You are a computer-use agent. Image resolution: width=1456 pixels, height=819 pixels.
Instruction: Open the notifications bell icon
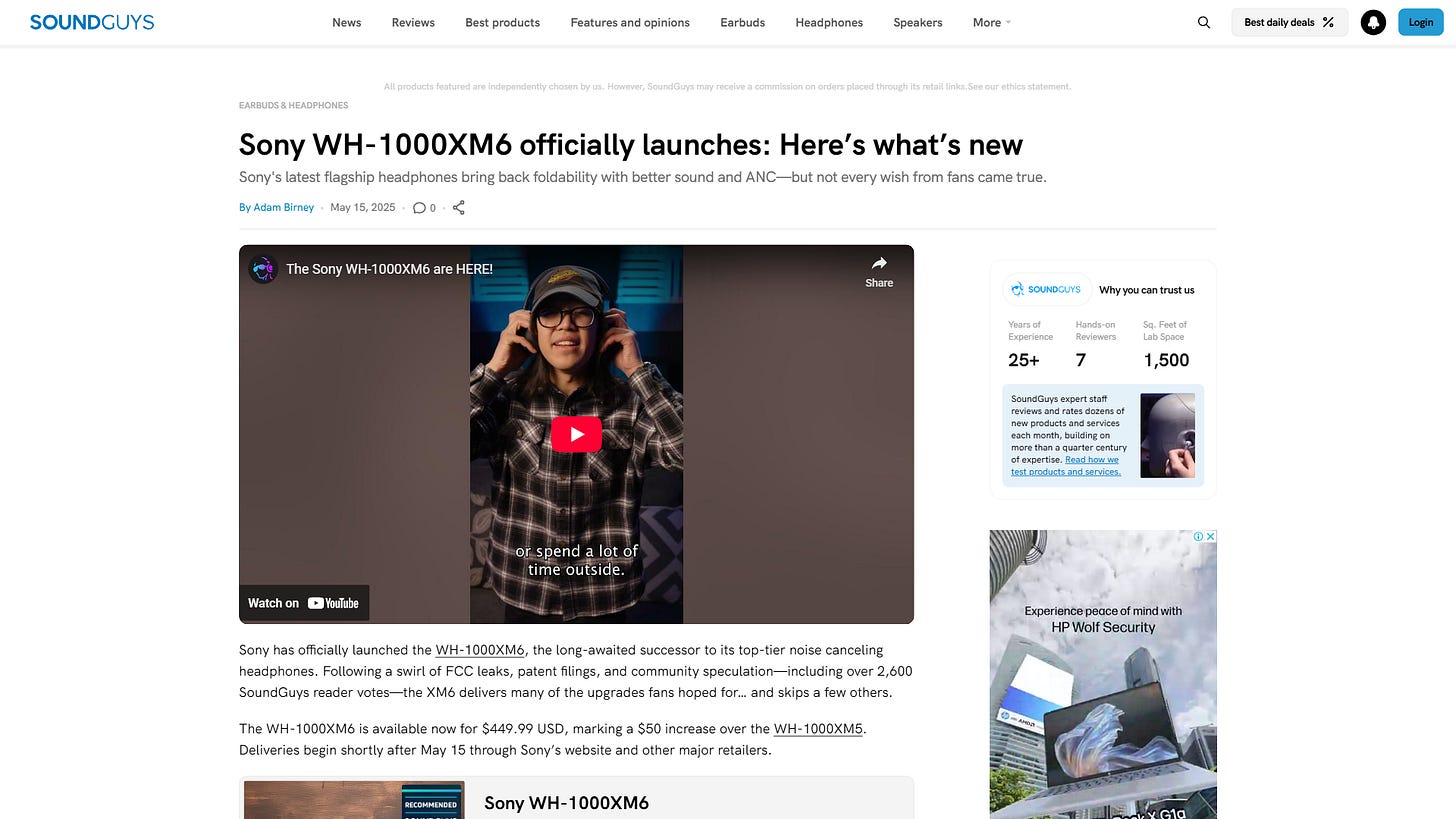(1373, 22)
